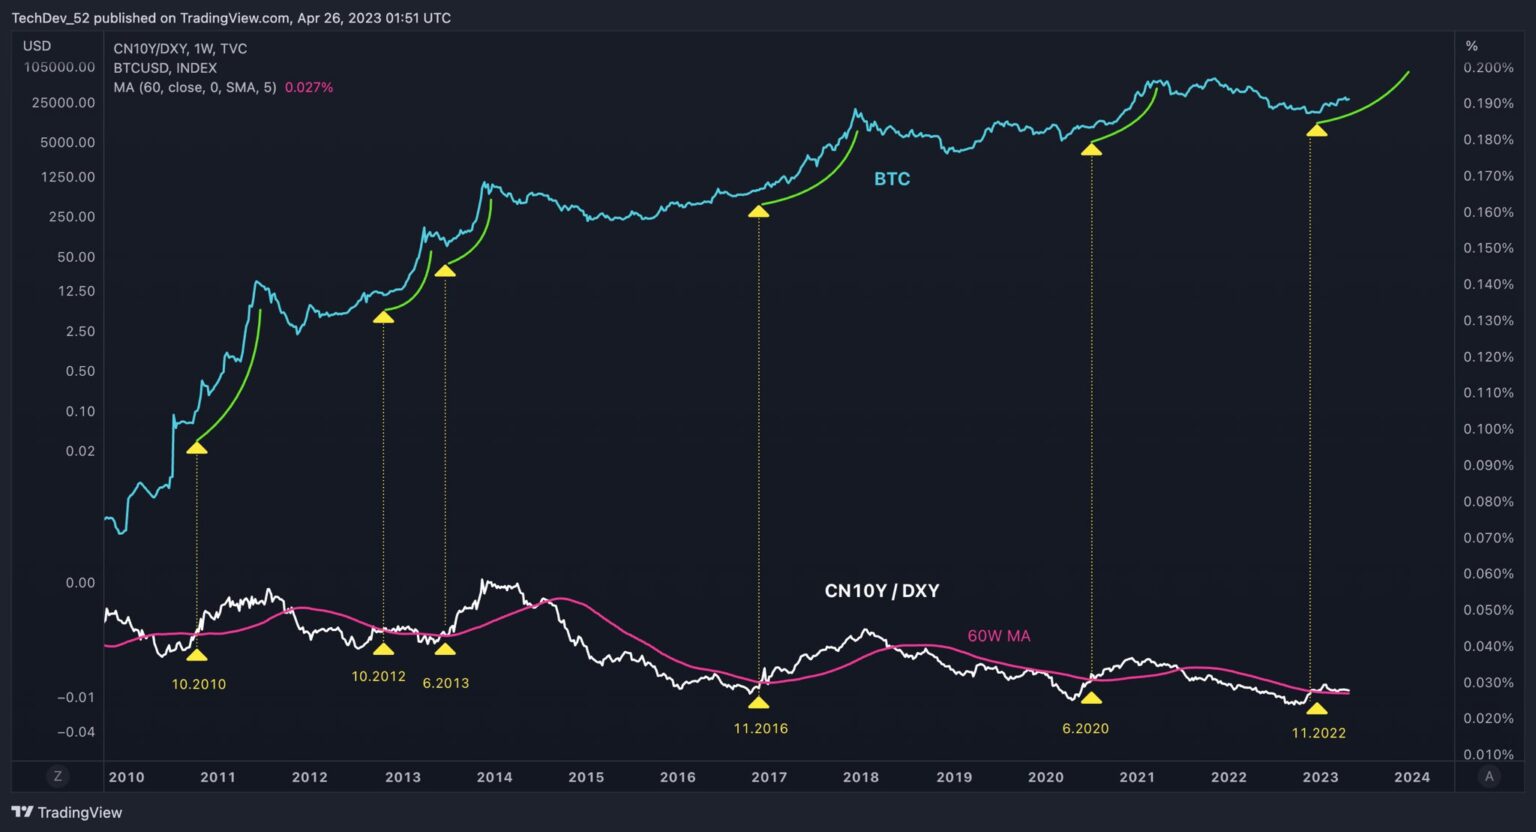Open the MA (60, close, 0, SMA, 5) indicator legend
Image resolution: width=1536 pixels, height=832 pixels.
point(195,87)
